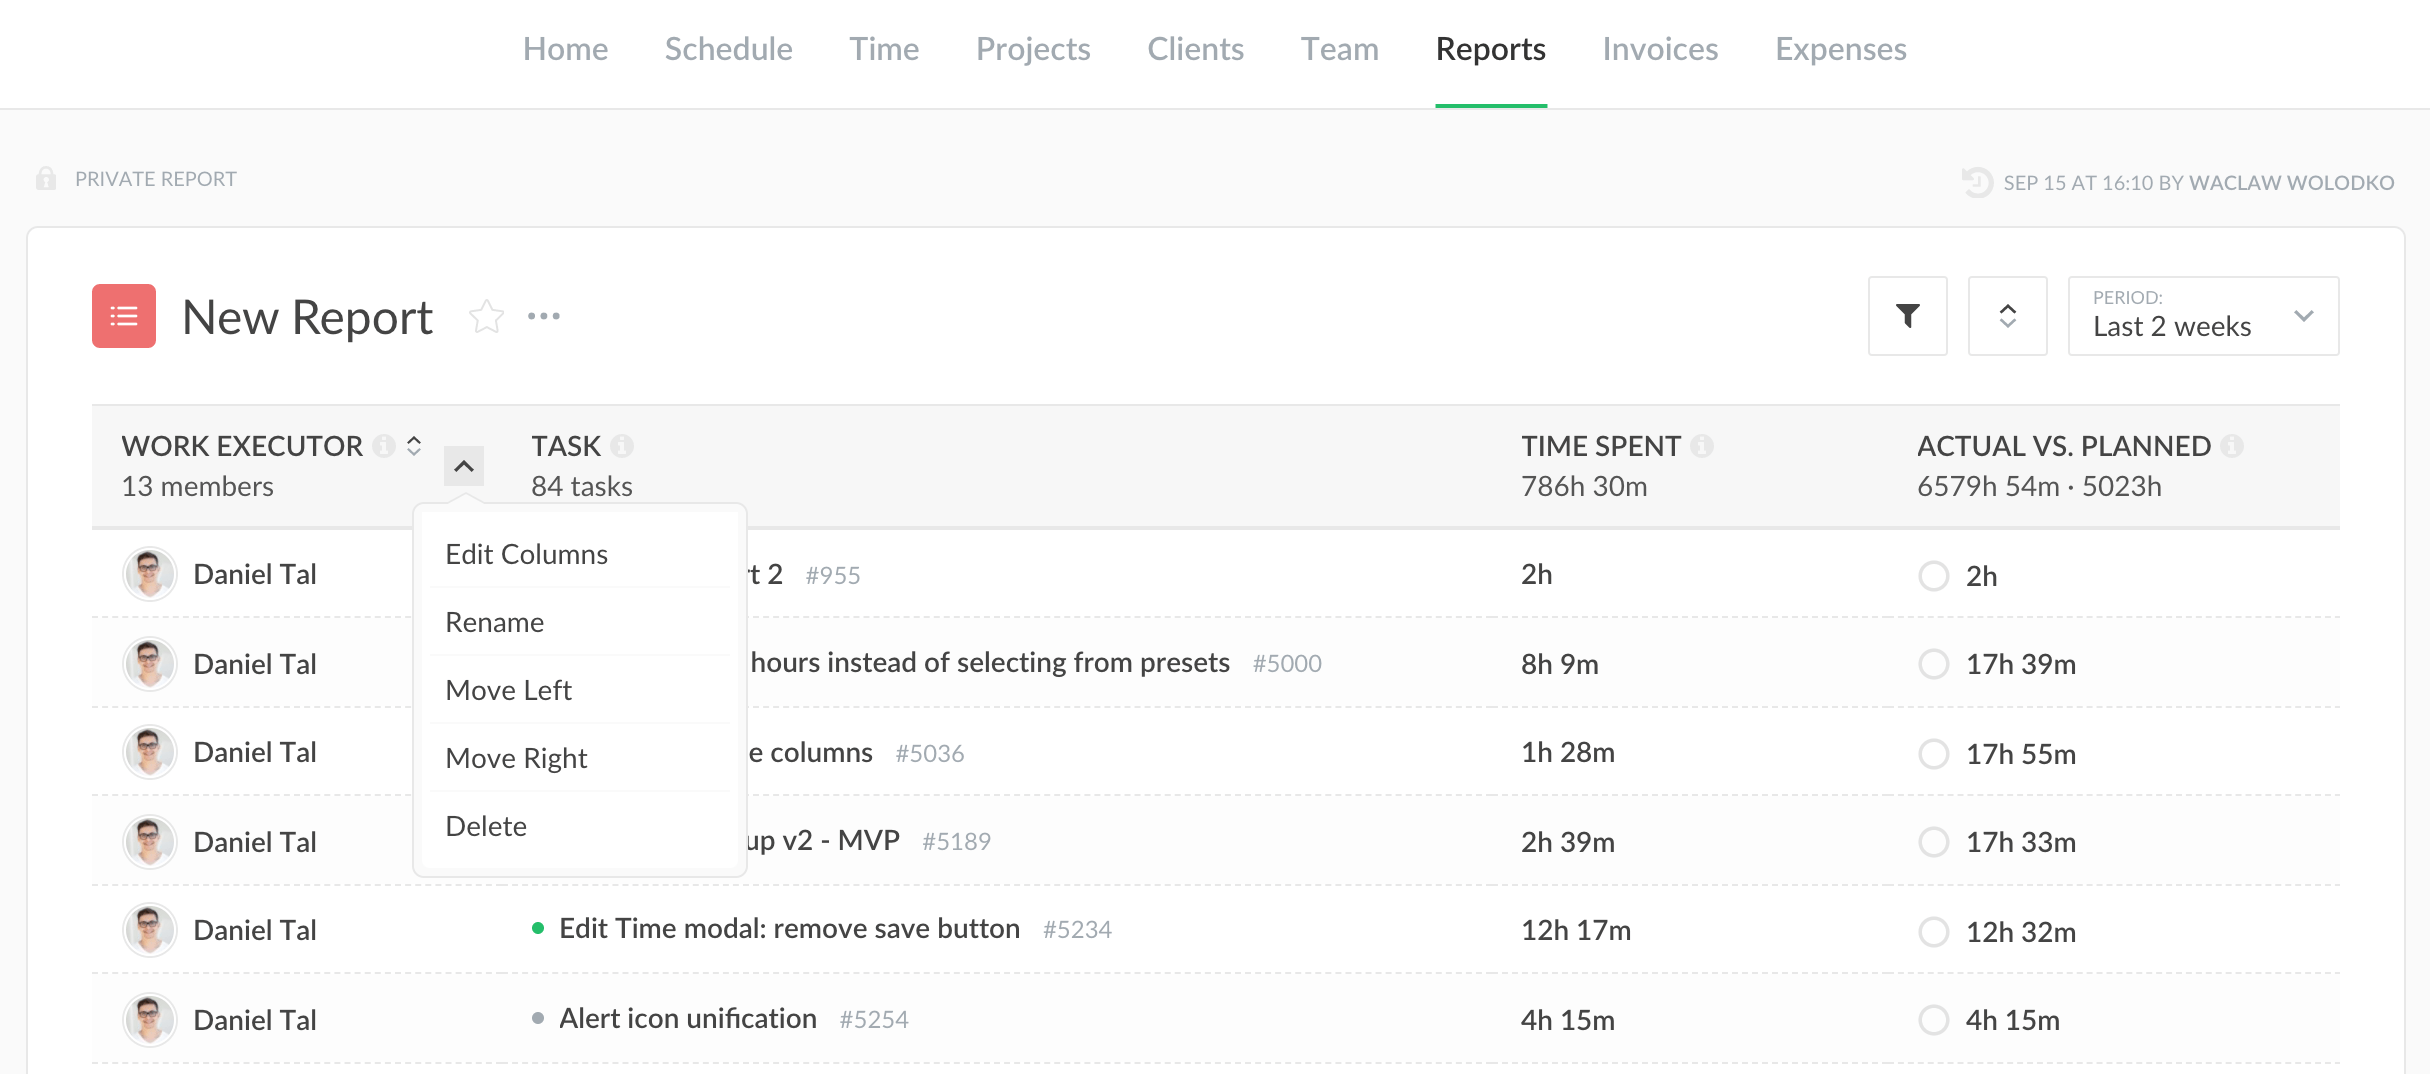
Task: Open report options via three-dot icon
Action: [543, 316]
